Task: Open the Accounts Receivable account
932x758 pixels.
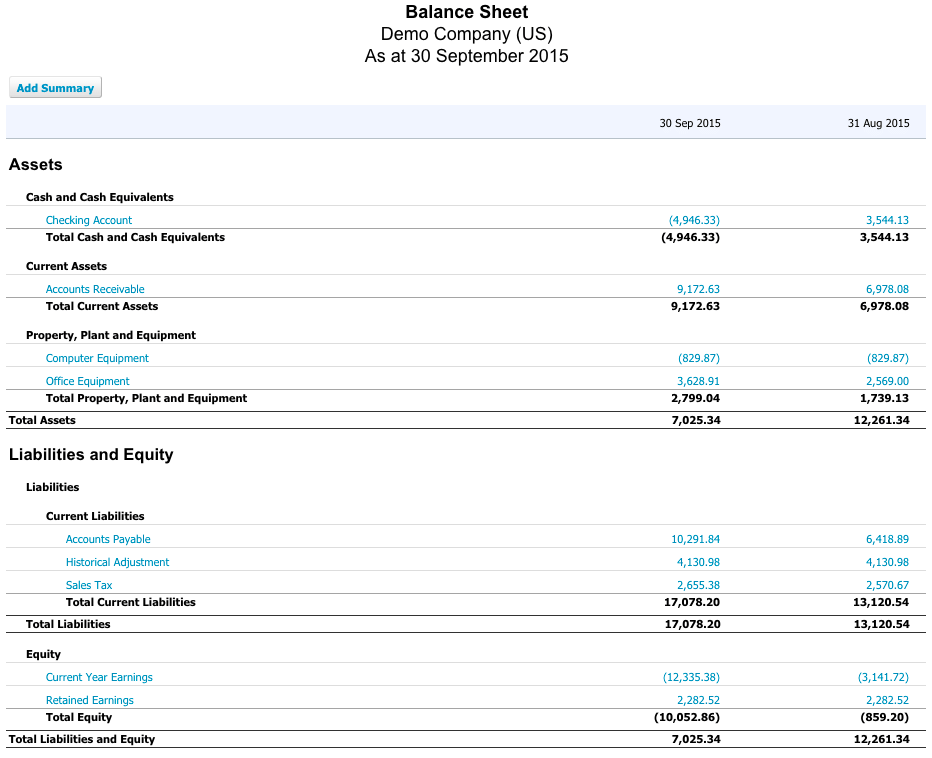Action: click(x=95, y=288)
